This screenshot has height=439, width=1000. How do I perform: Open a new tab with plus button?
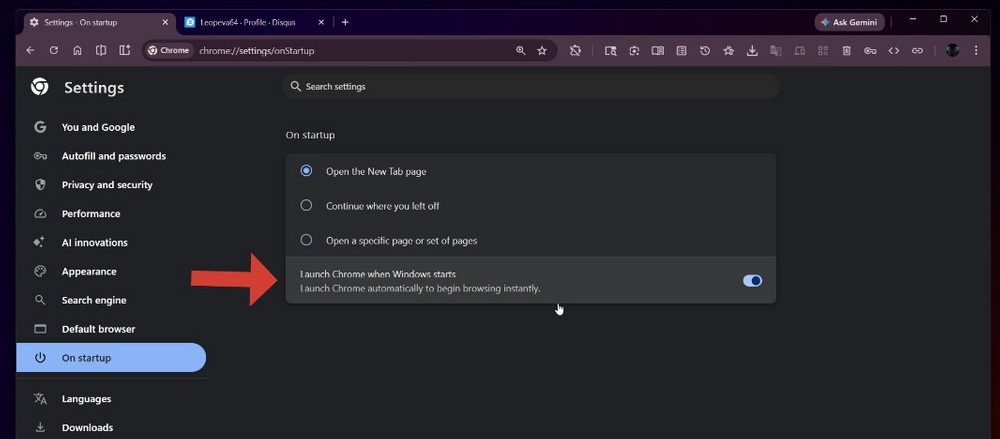(x=345, y=22)
